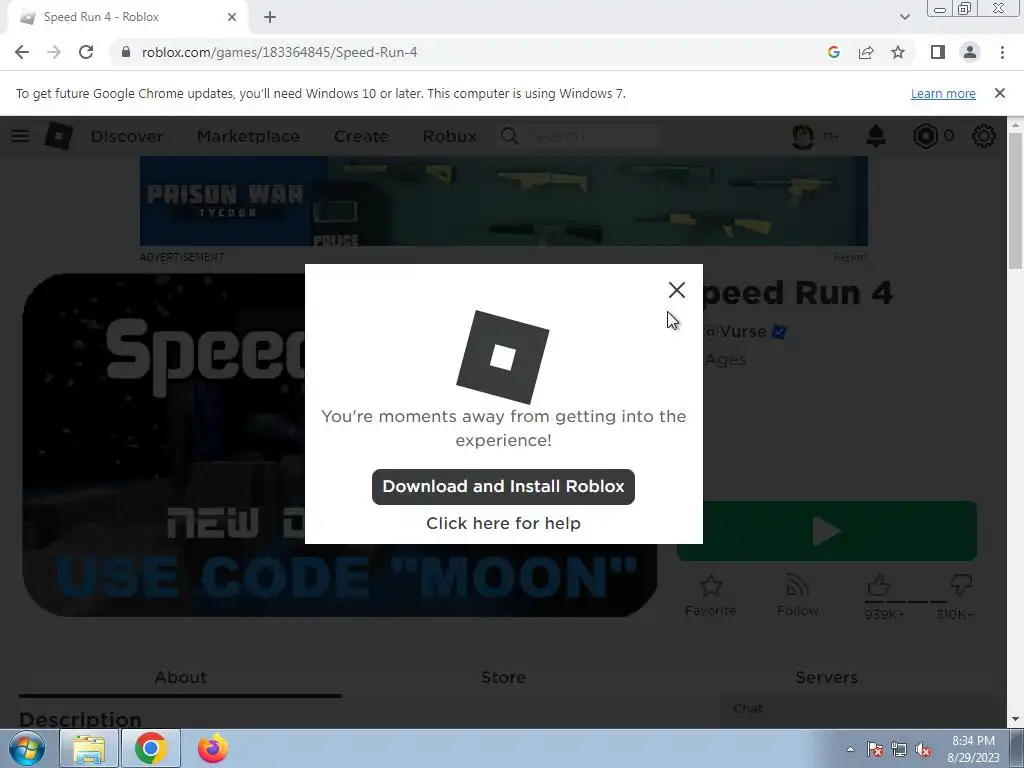Open the @Vurse creator profile
Viewport: 1024px width, 768px height.
point(735,332)
